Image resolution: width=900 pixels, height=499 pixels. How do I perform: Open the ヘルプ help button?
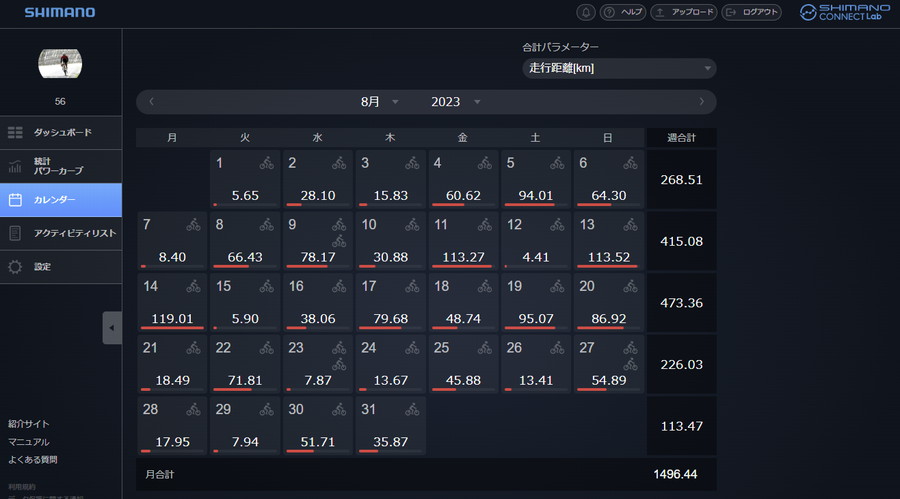point(623,12)
